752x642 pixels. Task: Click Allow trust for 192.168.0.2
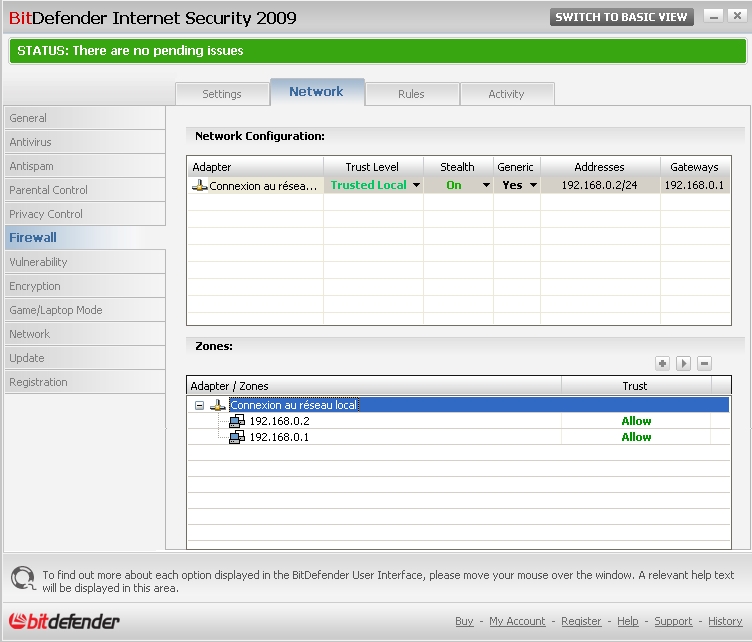(636, 421)
